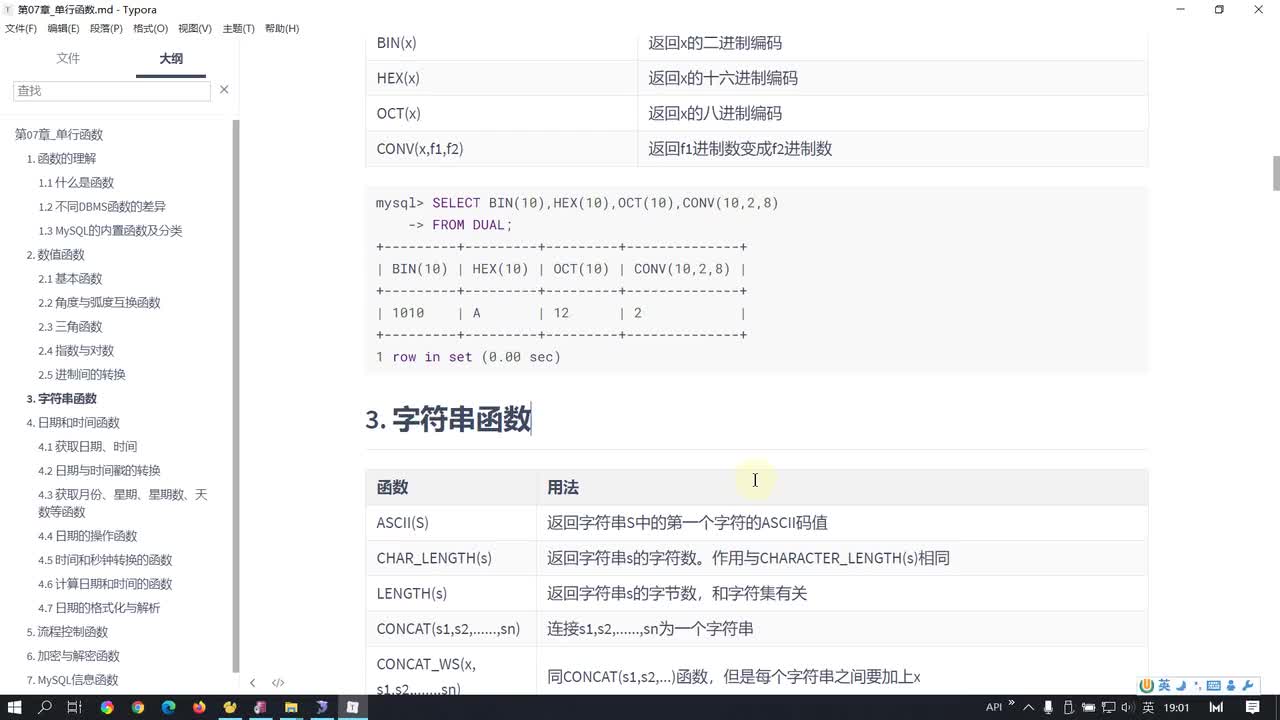This screenshot has width=1280, height=720.
Task: Click the OCT(x) table cell
Action: 502,113
